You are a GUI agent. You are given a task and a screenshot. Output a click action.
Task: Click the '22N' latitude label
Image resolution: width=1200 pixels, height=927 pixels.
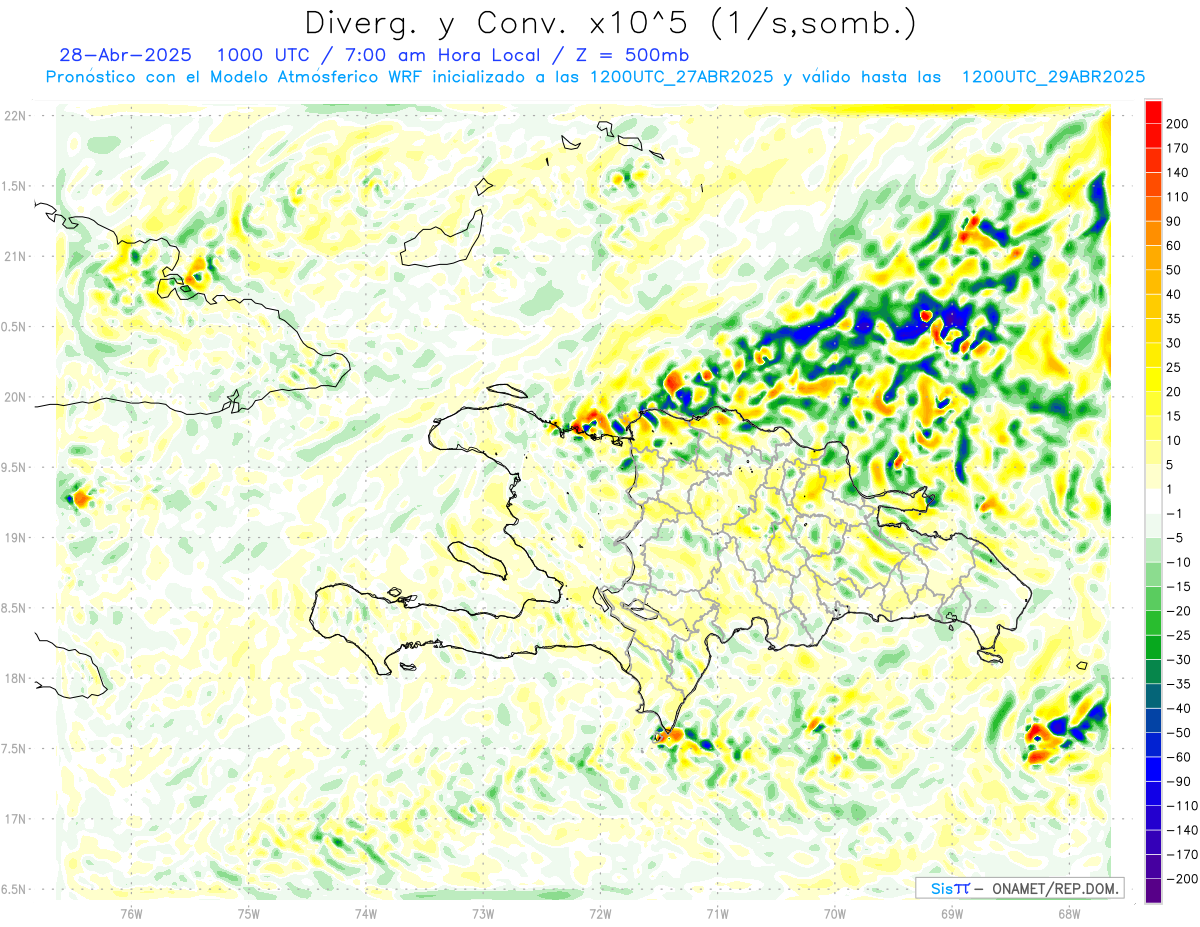(x=15, y=116)
